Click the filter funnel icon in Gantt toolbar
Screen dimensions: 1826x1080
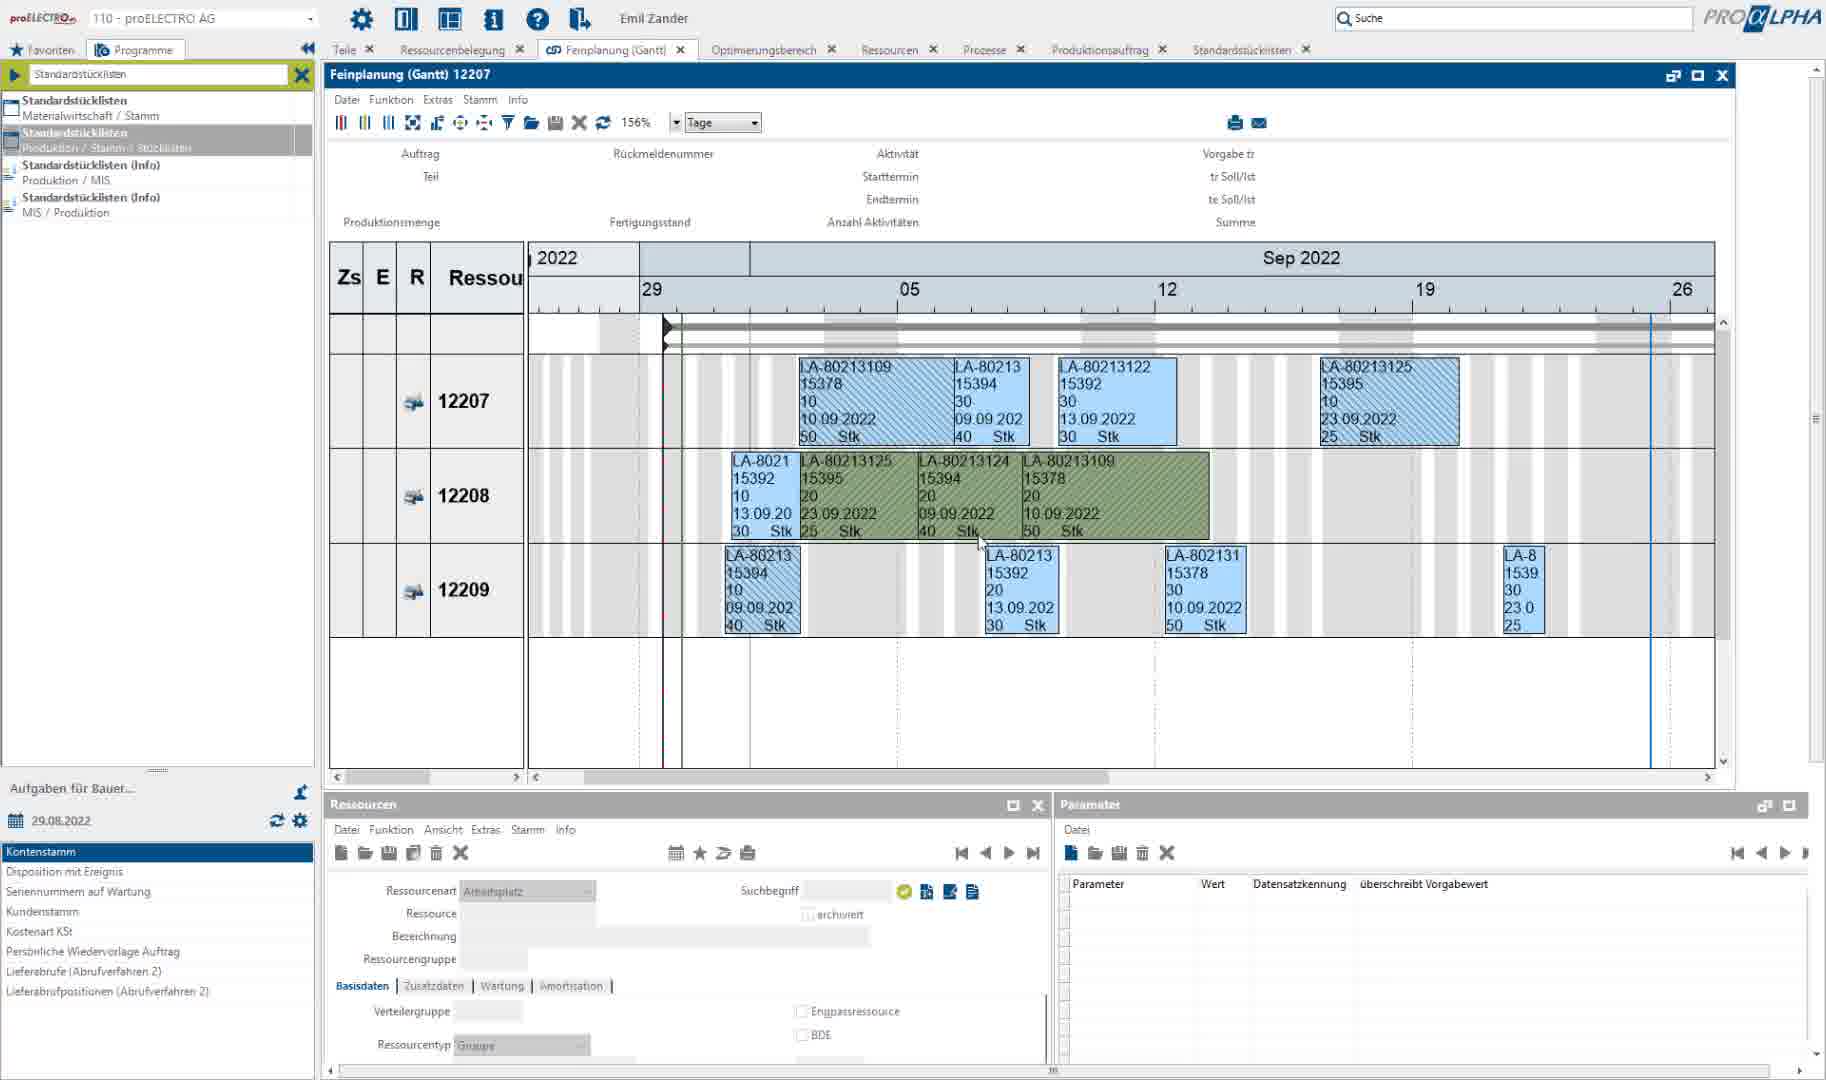[x=508, y=123]
